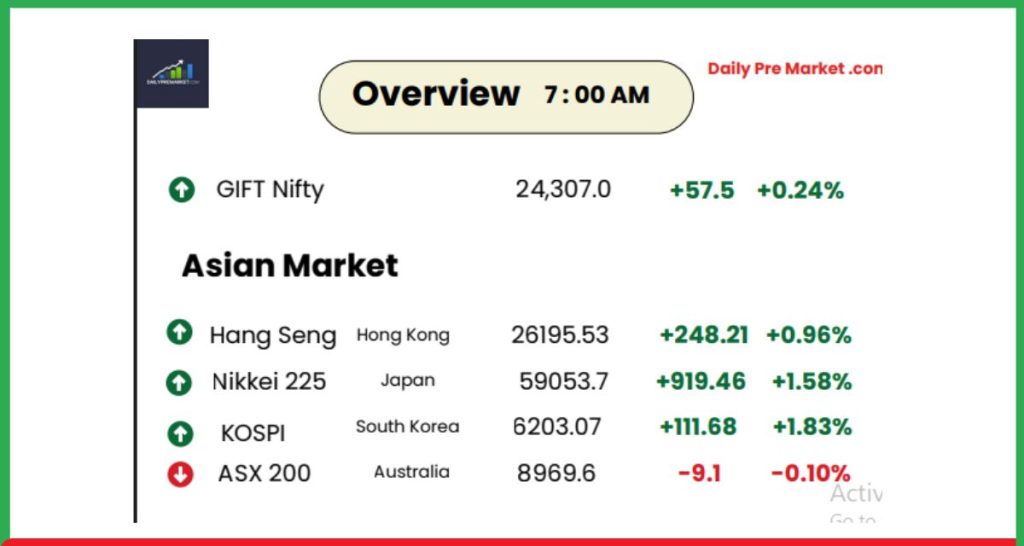Select the ASX 200 index name
Screen dimensions: 1024x546
click(264, 473)
